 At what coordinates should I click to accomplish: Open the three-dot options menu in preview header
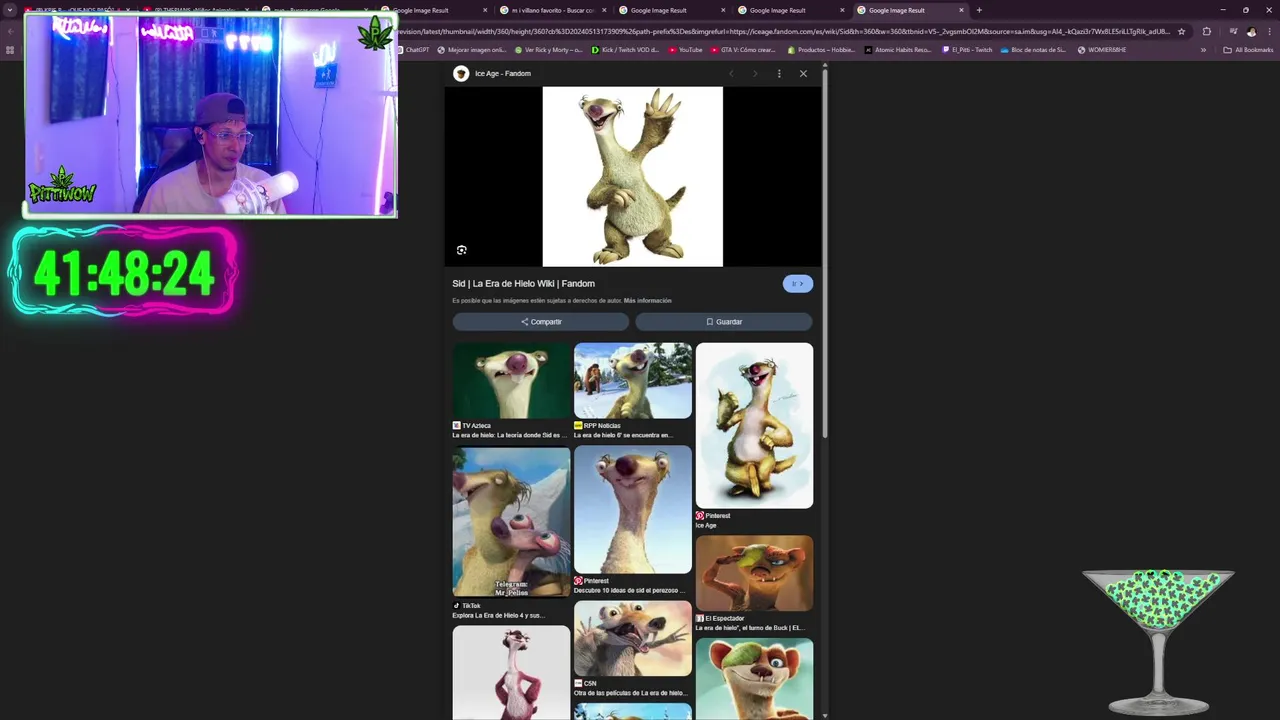click(x=779, y=73)
